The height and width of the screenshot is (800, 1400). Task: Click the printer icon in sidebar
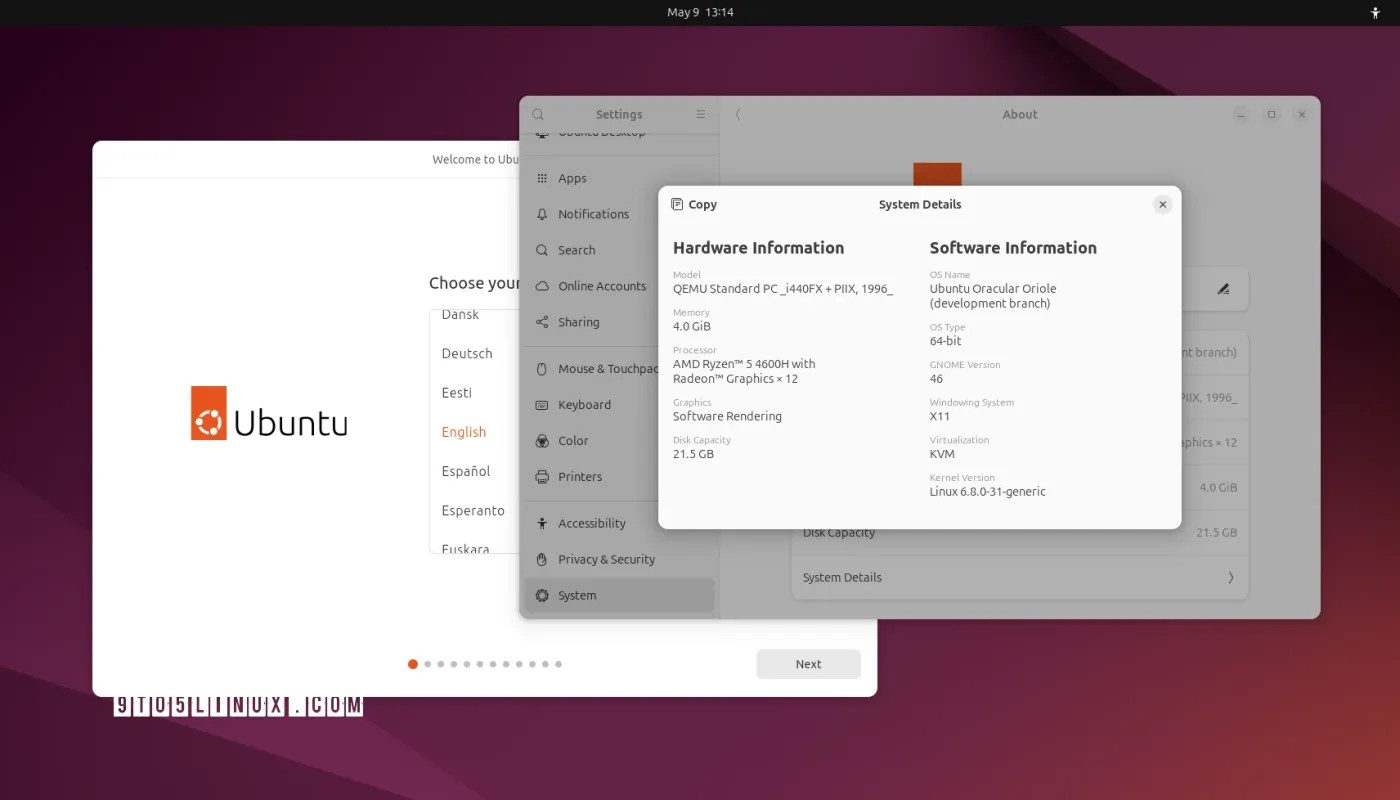pyautogui.click(x=542, y=477)
